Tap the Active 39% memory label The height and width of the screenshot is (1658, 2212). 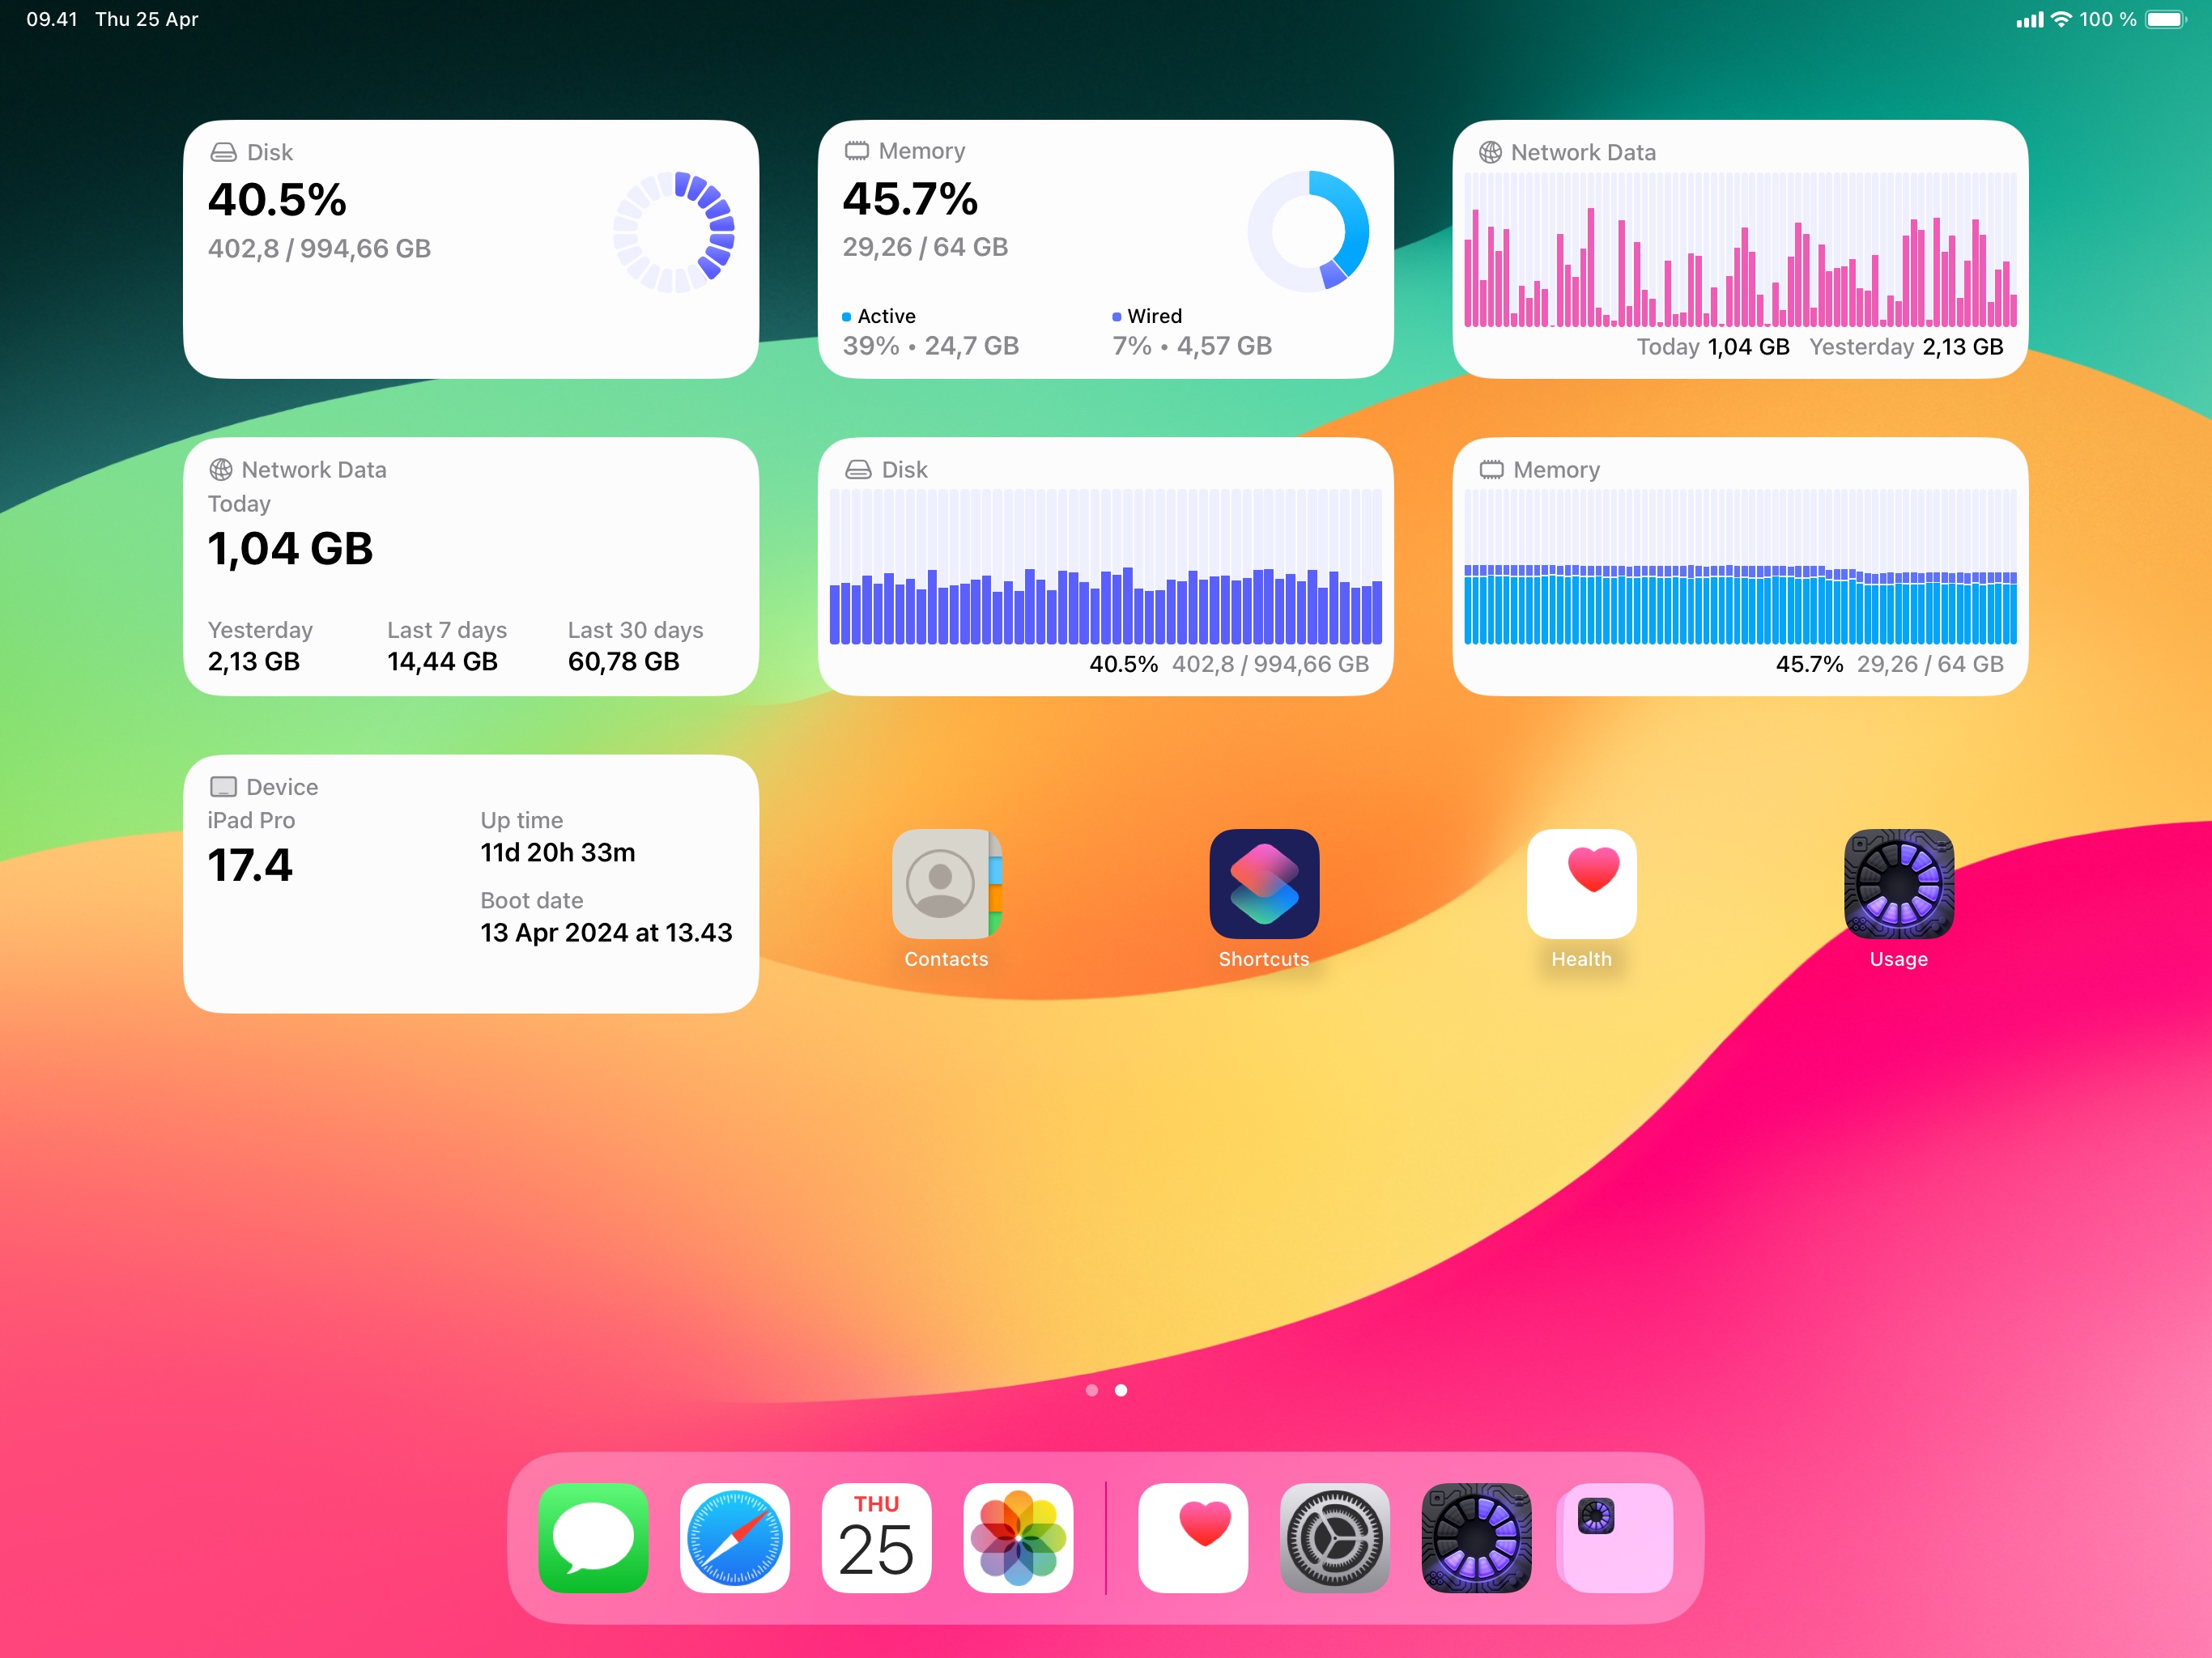click(x=930, y=332)
